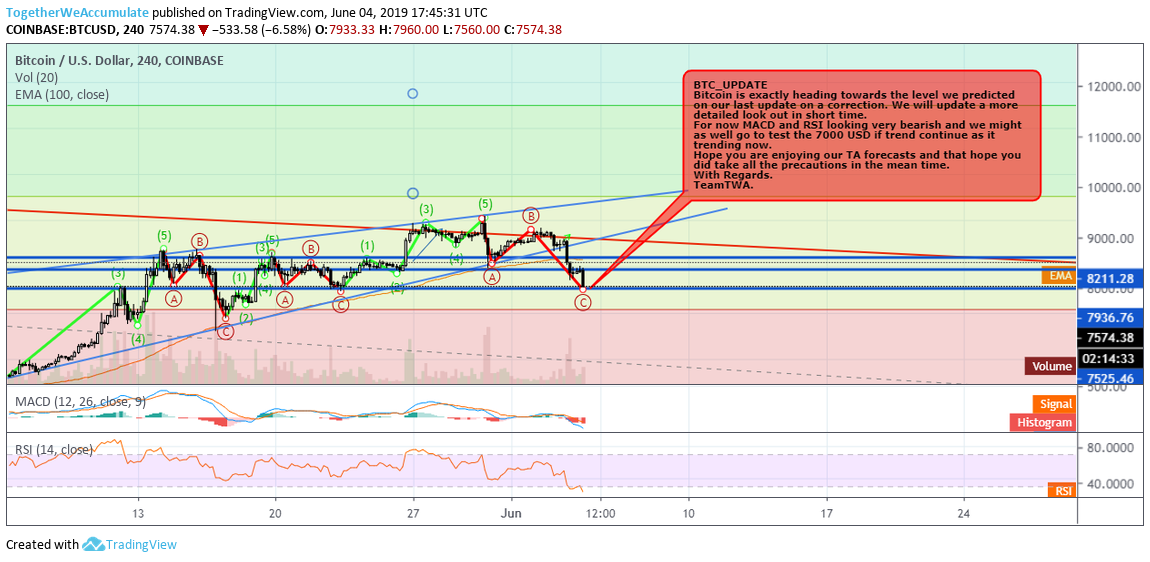Click the 02:14:33 bar countdown label

tap(1110, 358)
